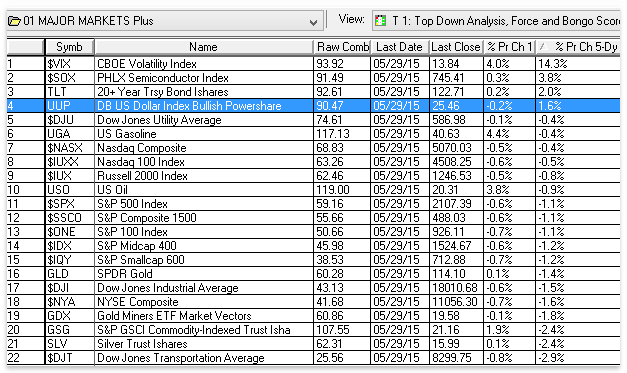Click Gold Miners ETF Market Vectors name
Image resolution: width=627 pixels, height=373 pixels.
click(x=204, y=316)
